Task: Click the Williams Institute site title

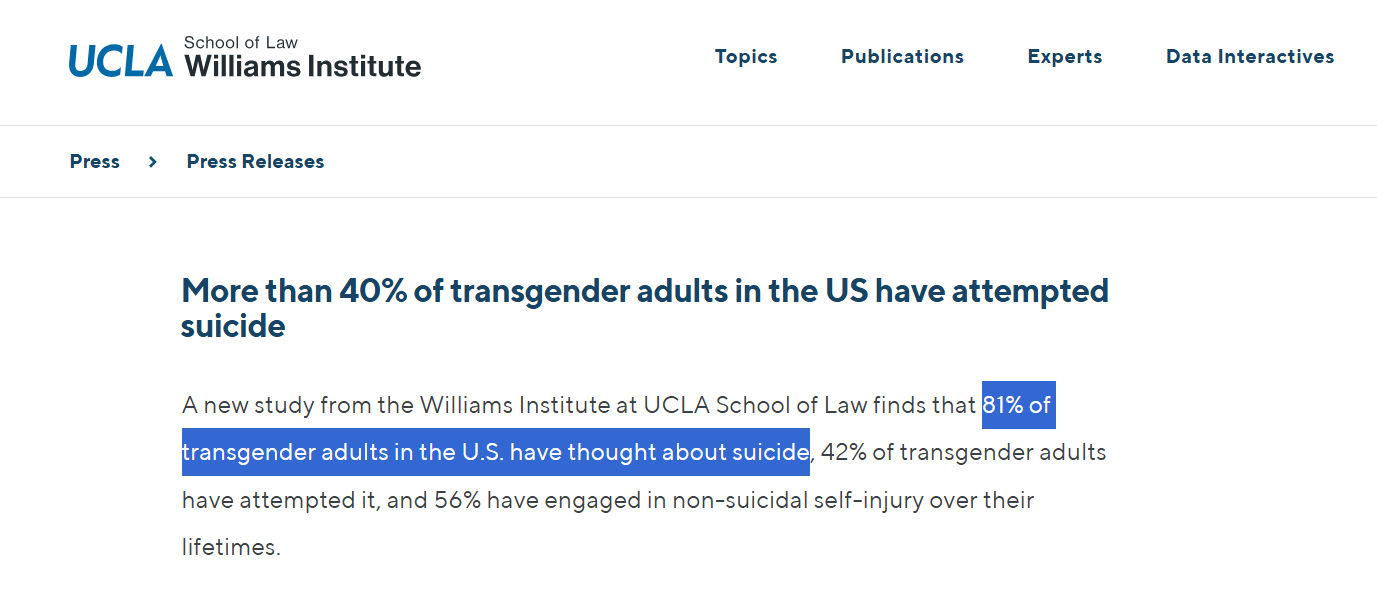Action: point(303,66)
